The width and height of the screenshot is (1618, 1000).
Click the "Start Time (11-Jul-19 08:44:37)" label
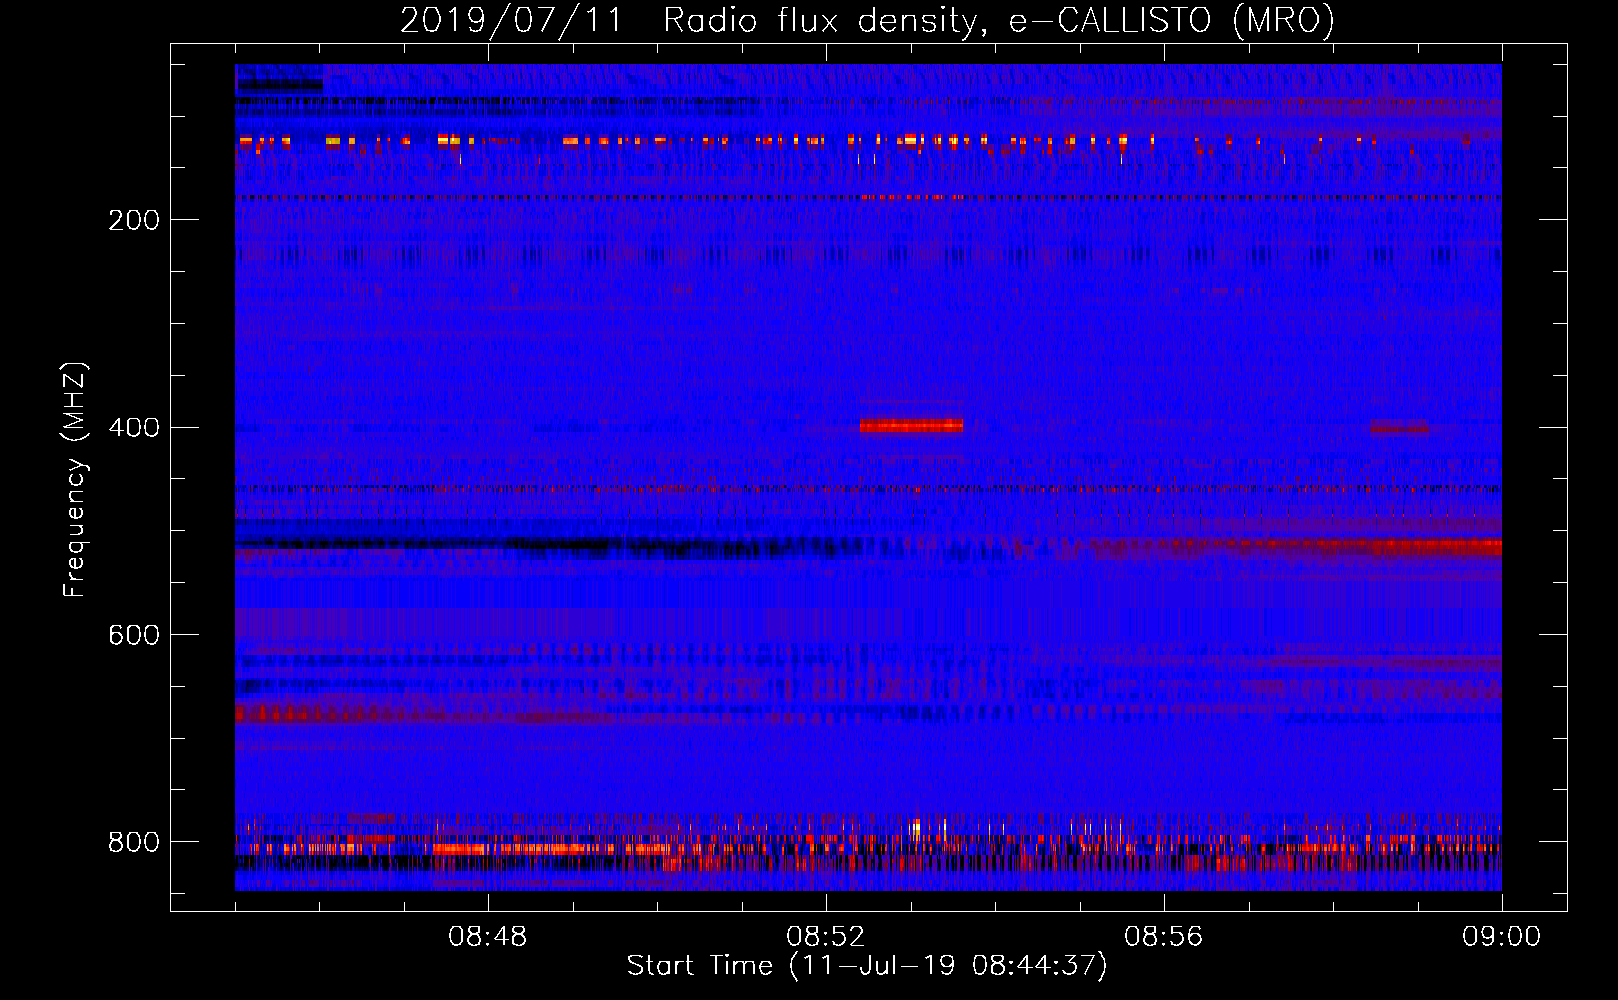tap(867, 965)
